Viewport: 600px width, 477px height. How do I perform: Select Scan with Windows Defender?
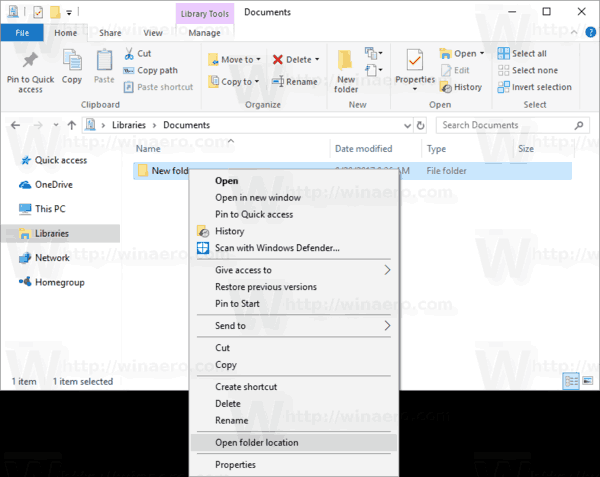[x=294, y=248]
